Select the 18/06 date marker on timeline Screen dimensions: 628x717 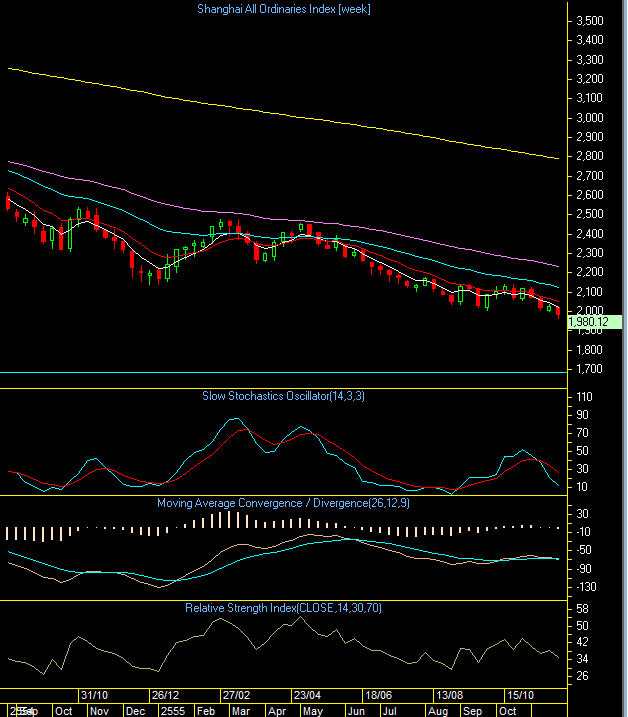point(377,695)
